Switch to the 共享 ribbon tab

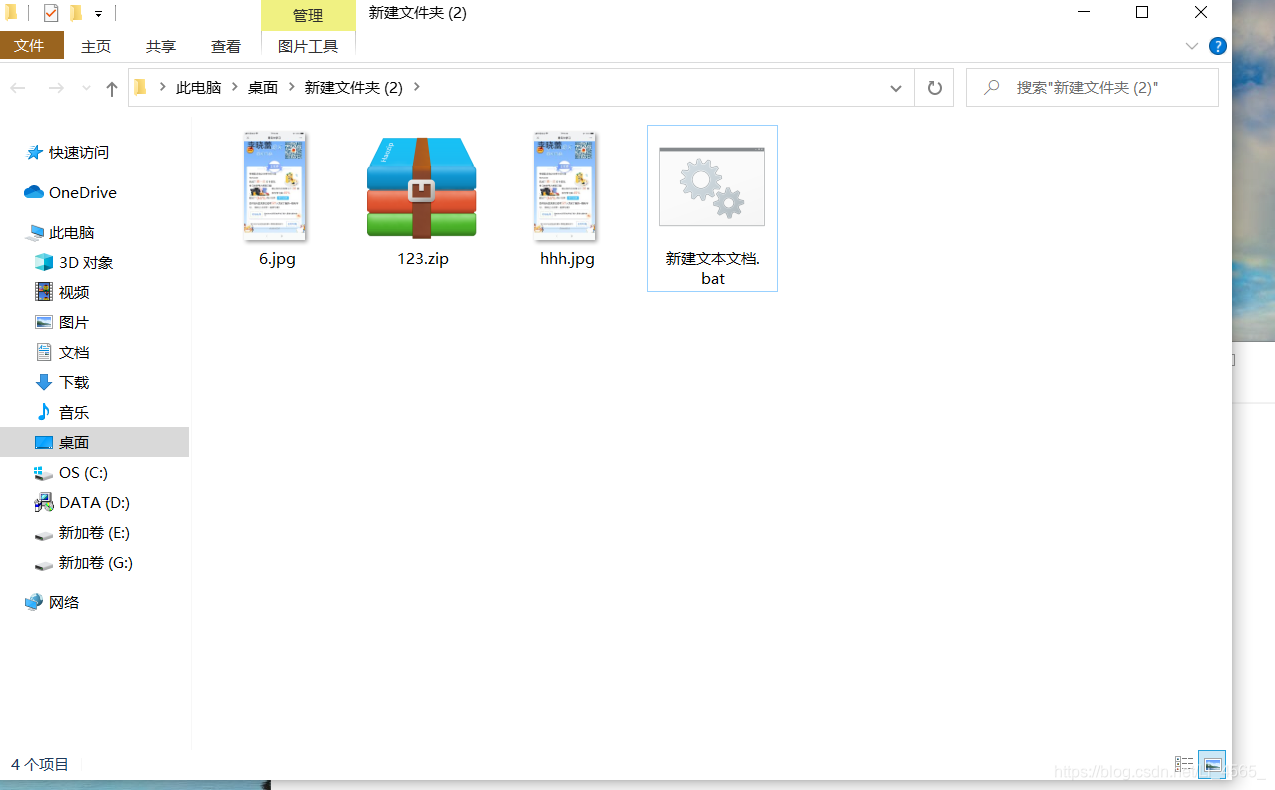tap(161, 46)
